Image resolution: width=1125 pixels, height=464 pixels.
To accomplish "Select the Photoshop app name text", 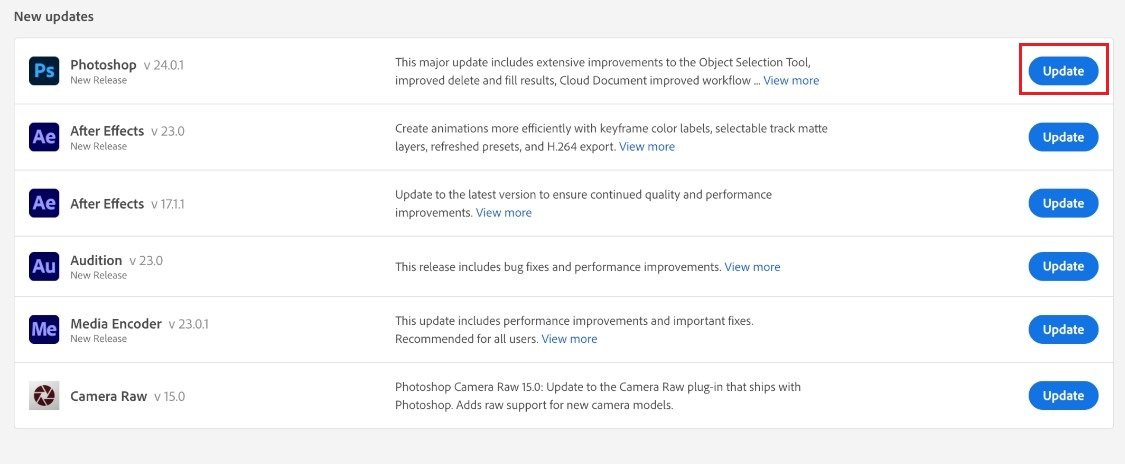I will (x=103, y=65).
